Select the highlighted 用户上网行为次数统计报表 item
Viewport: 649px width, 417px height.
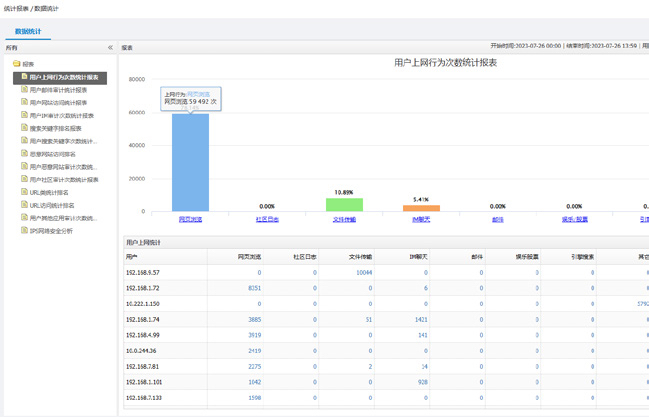(64, 77)
